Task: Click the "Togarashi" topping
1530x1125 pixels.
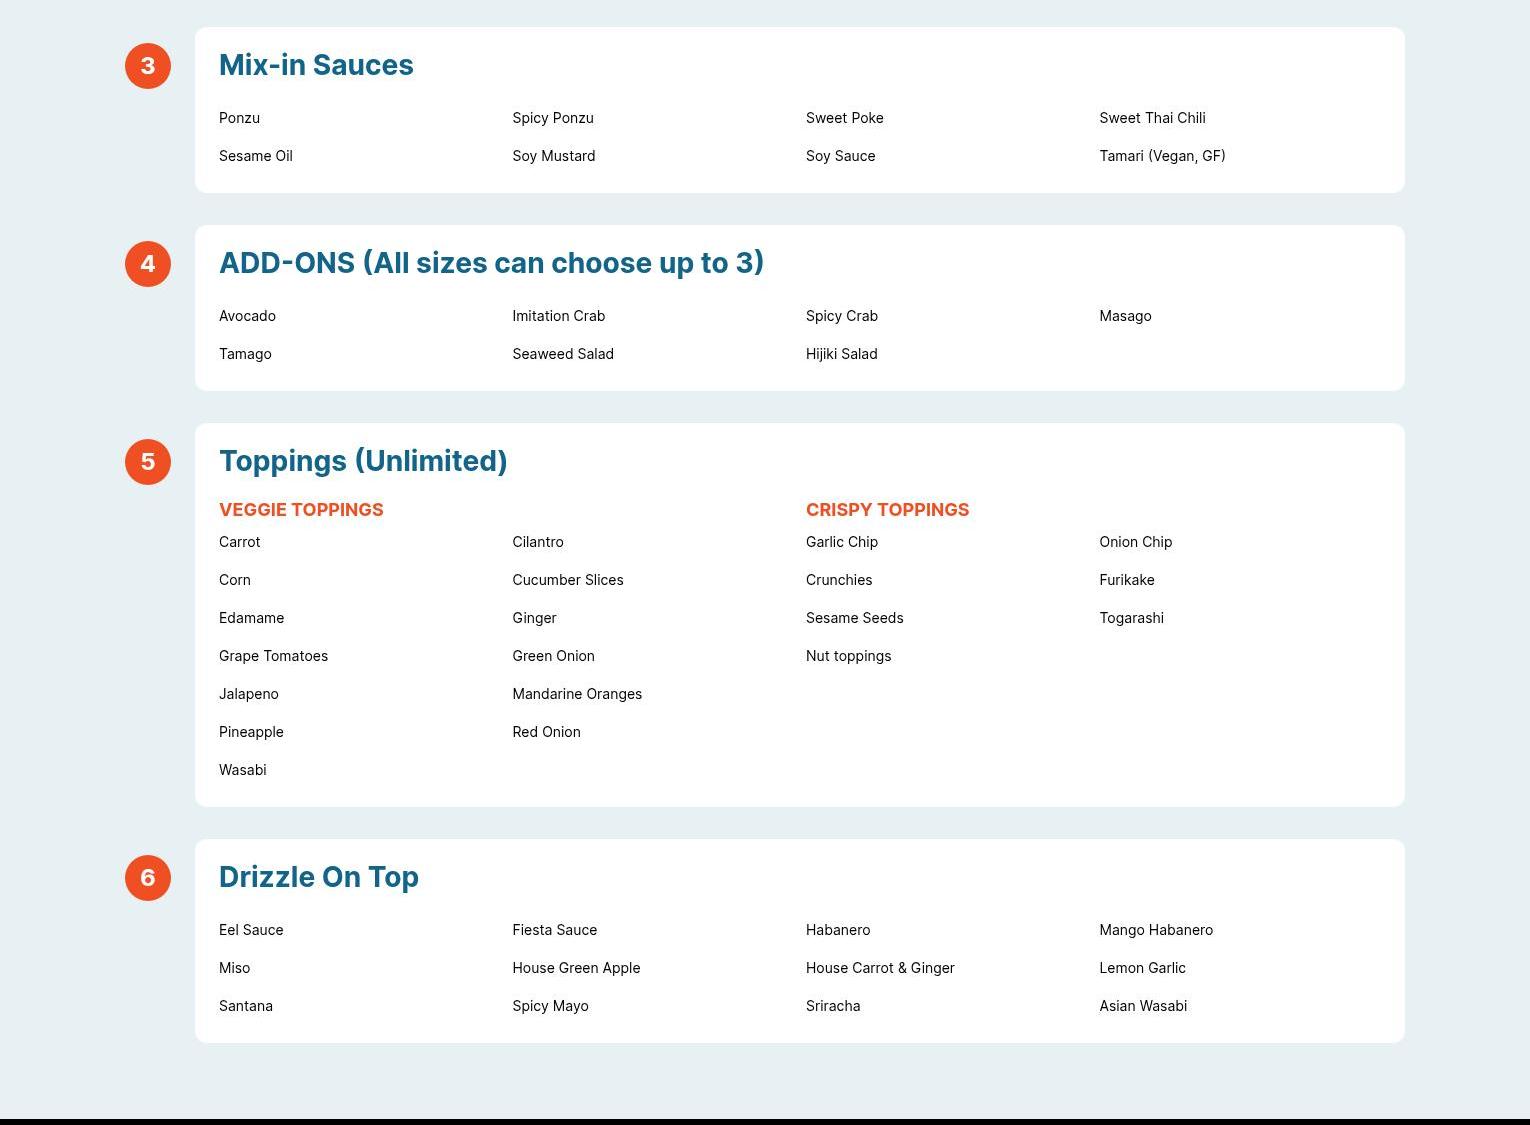Action: click(x=1131, y=618)
